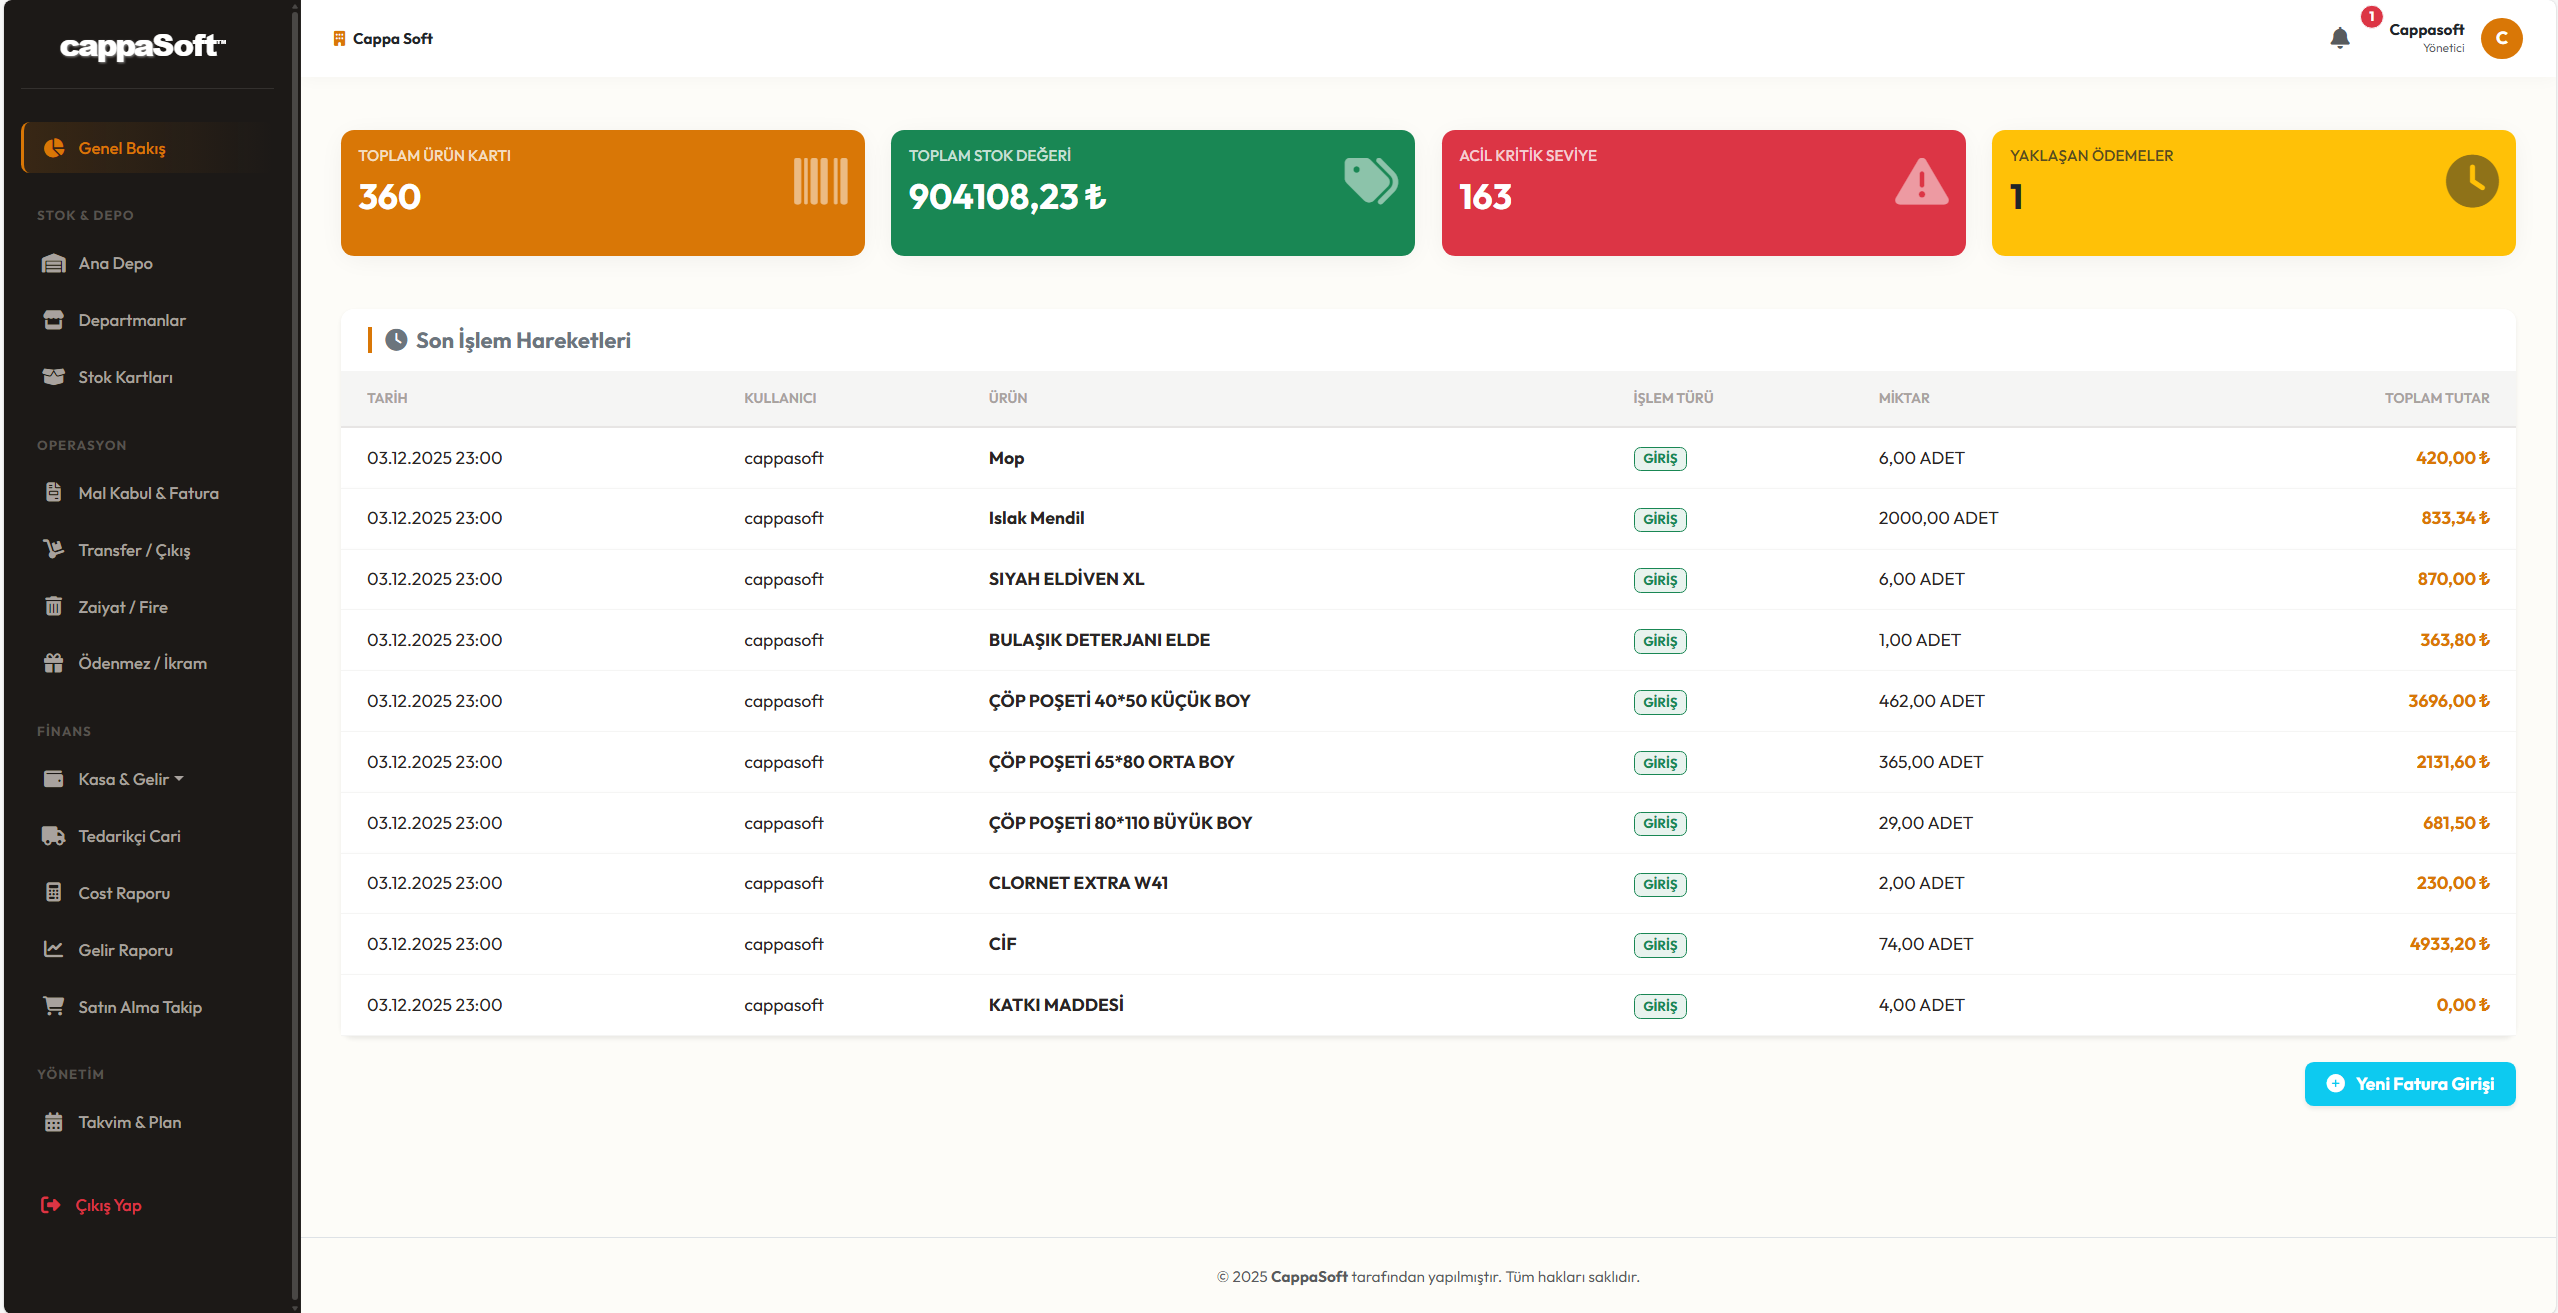The image size is (2558, 1313).
Task: Click the Satın Alma Takip cart icon
Action: (56, 1006)
